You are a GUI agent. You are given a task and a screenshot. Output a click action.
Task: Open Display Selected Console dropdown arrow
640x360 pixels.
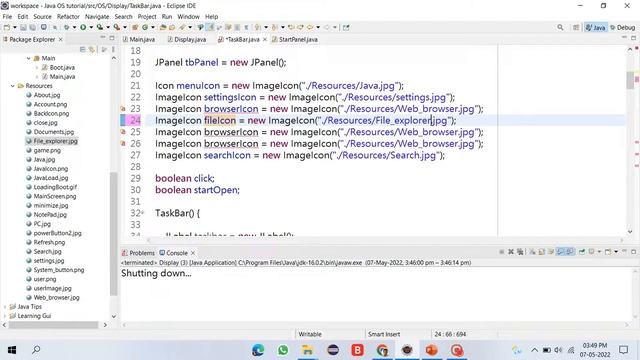599,252
